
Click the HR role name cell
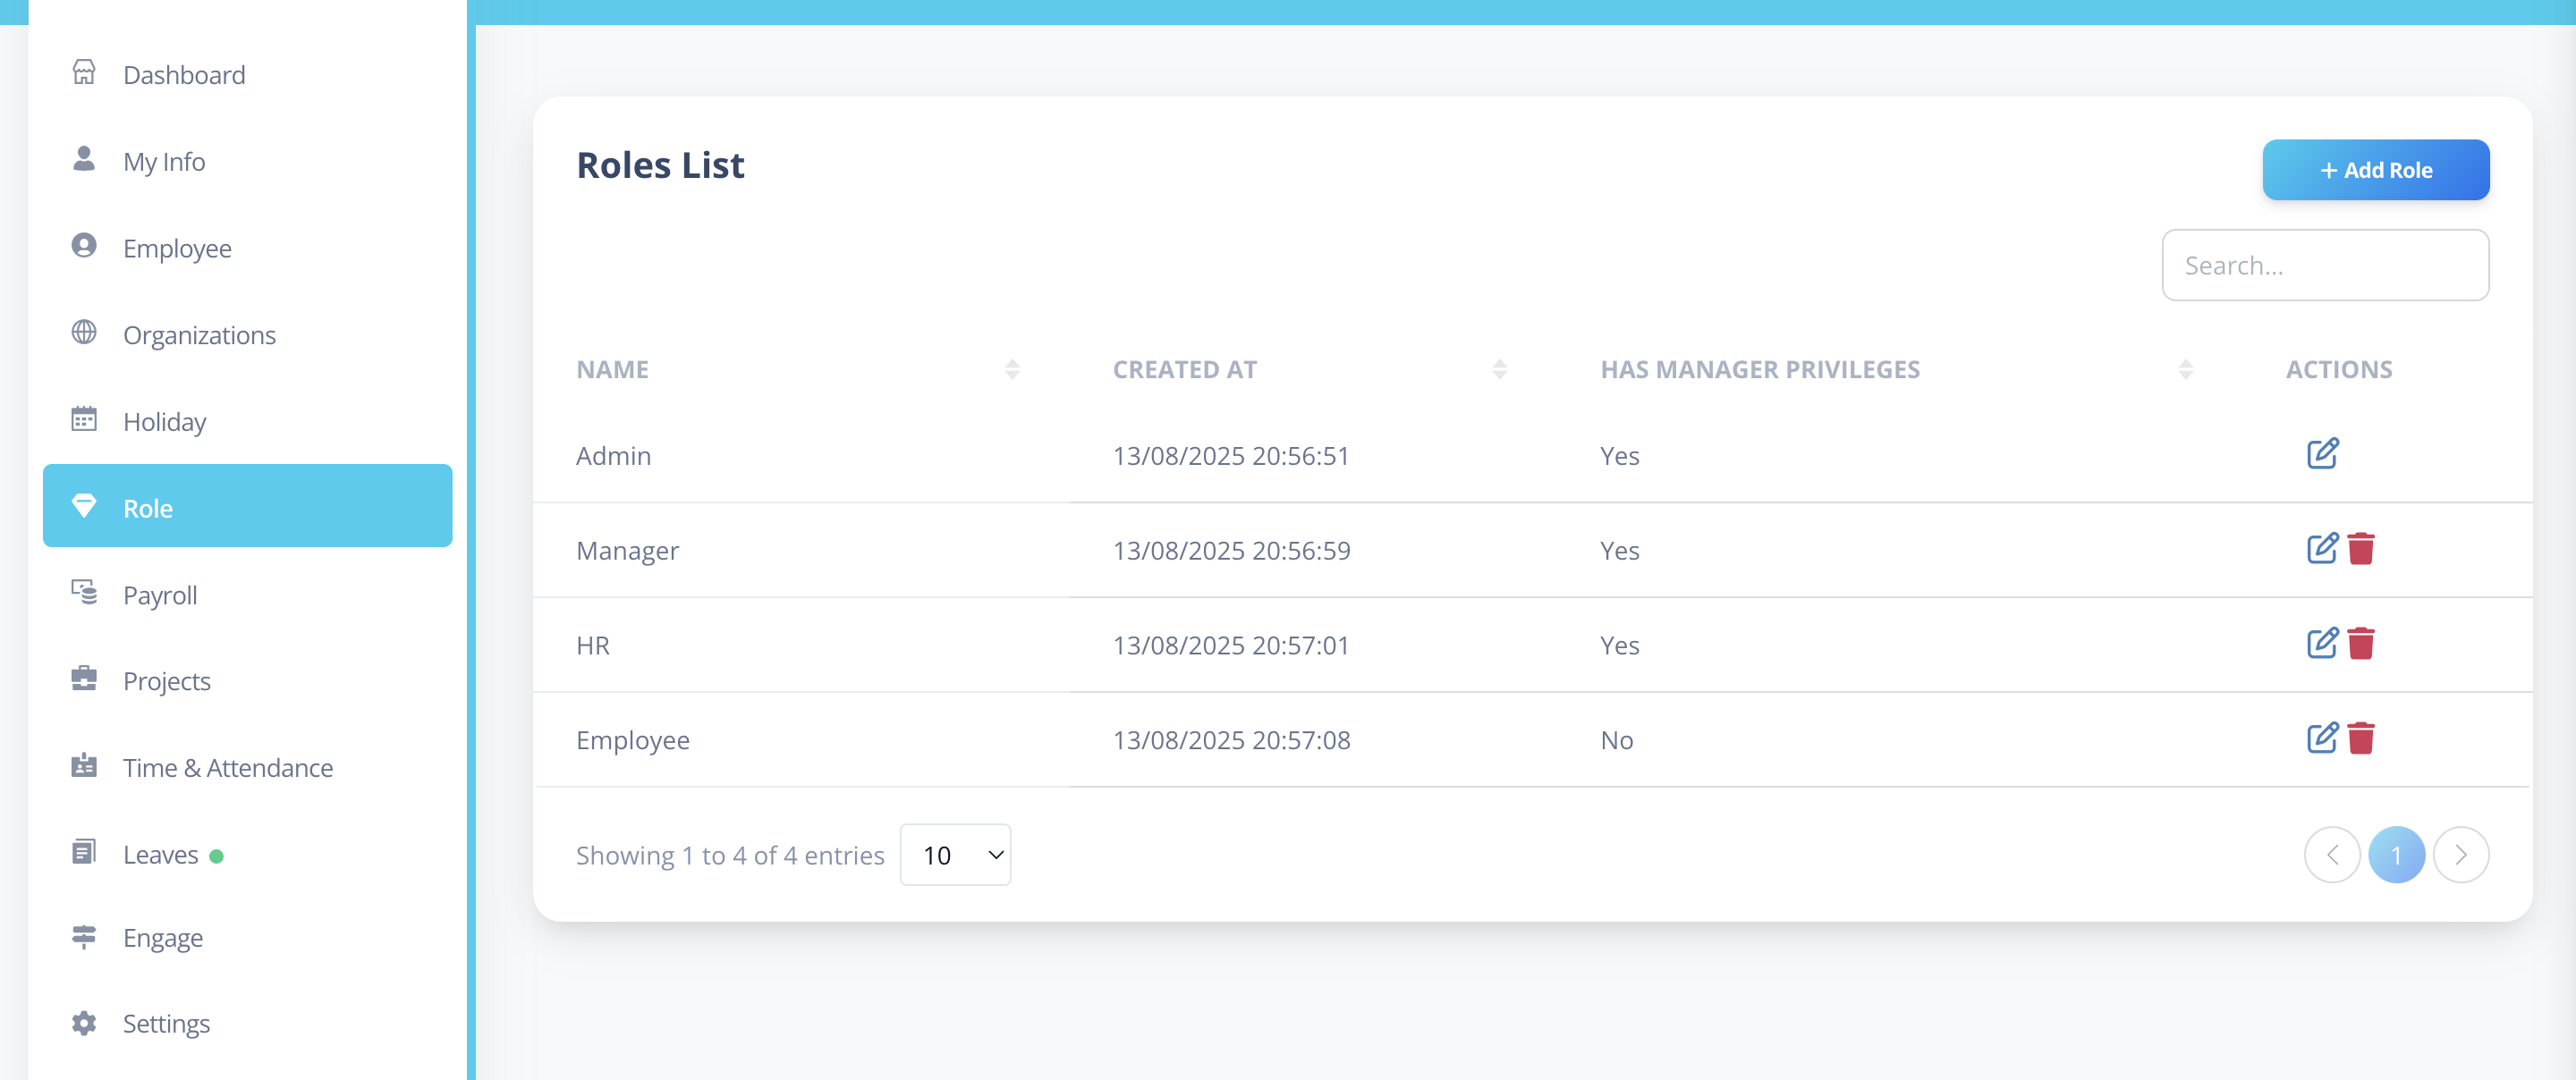click(593, 645)
